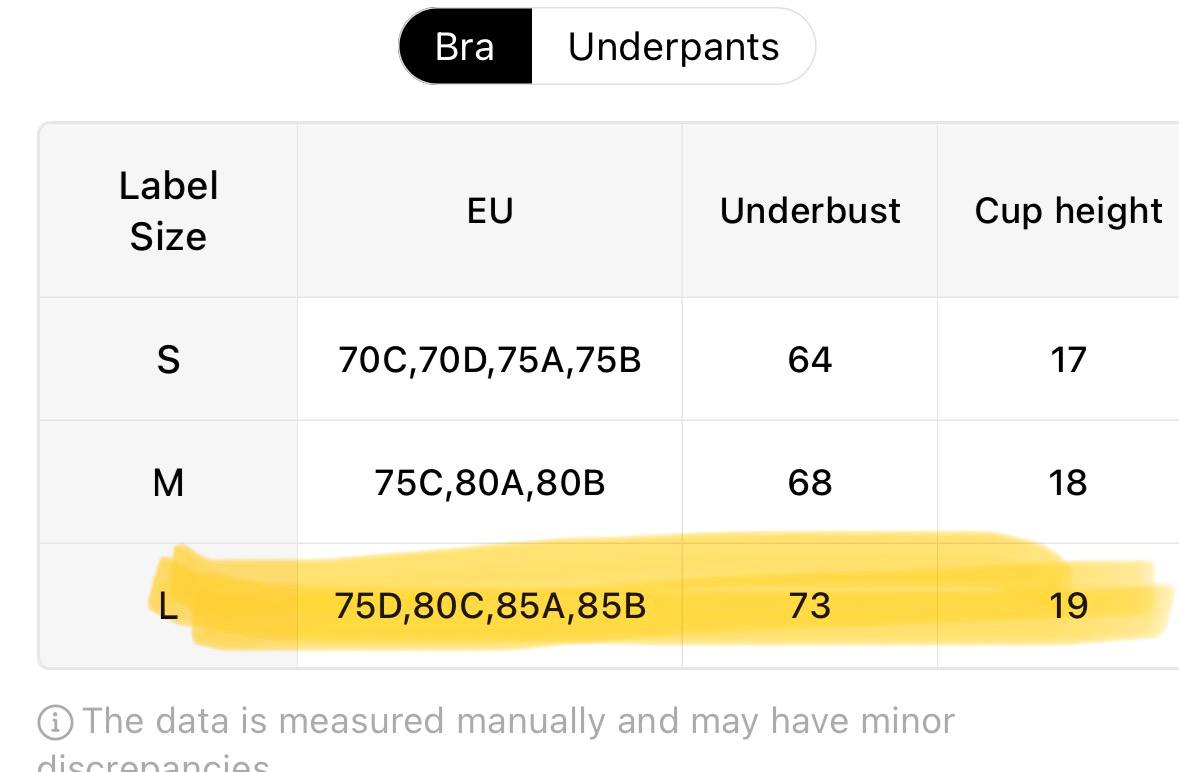Select the EU column header
The height and width of the screenshot is (772, 1179).
pos(489,210)
